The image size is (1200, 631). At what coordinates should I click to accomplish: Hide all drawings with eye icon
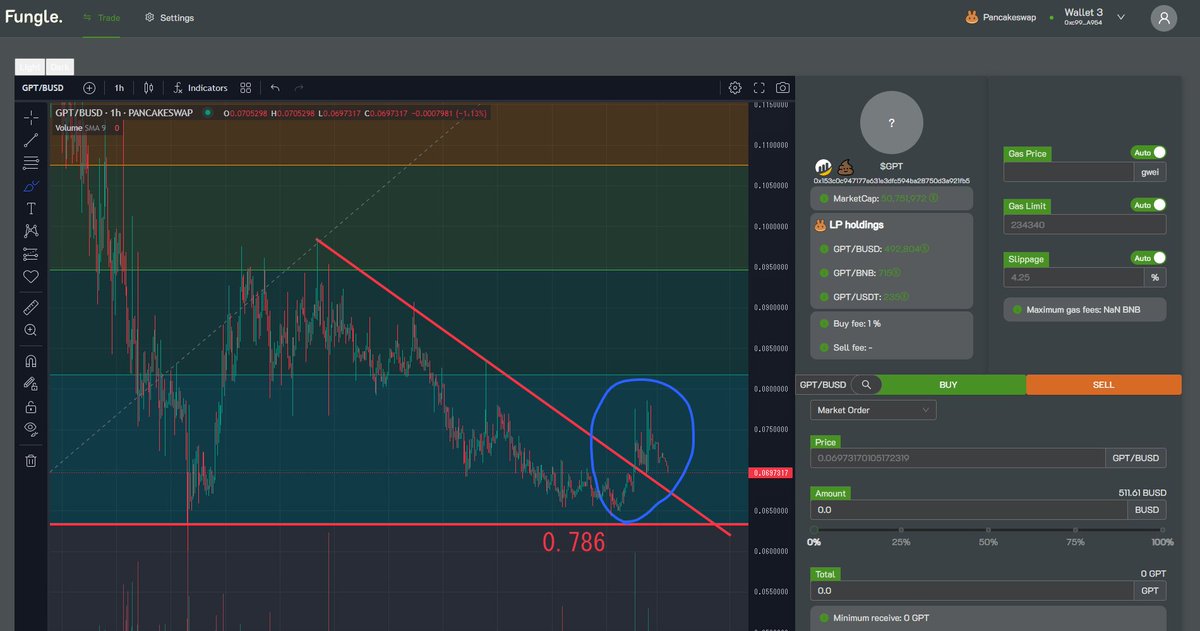[x=31, y=429]
